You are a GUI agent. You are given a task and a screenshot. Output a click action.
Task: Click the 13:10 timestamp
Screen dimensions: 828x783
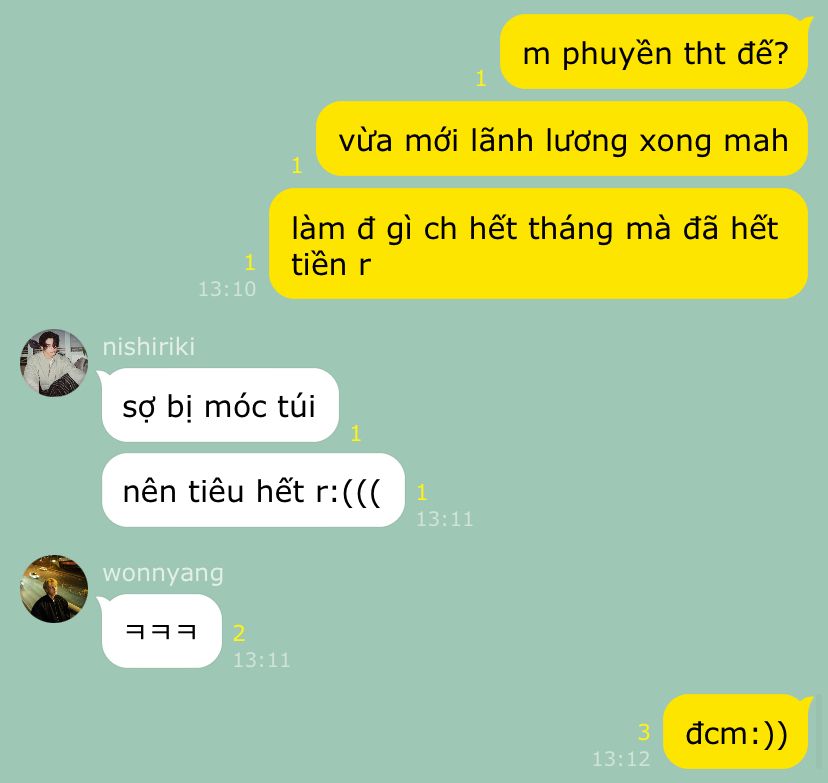point(227,289)
